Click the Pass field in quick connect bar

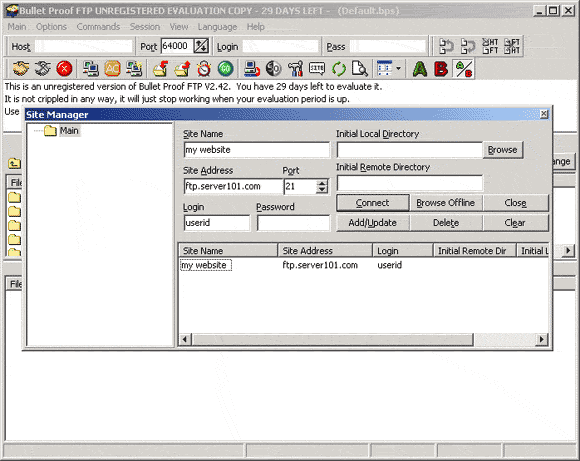point(388,46)
